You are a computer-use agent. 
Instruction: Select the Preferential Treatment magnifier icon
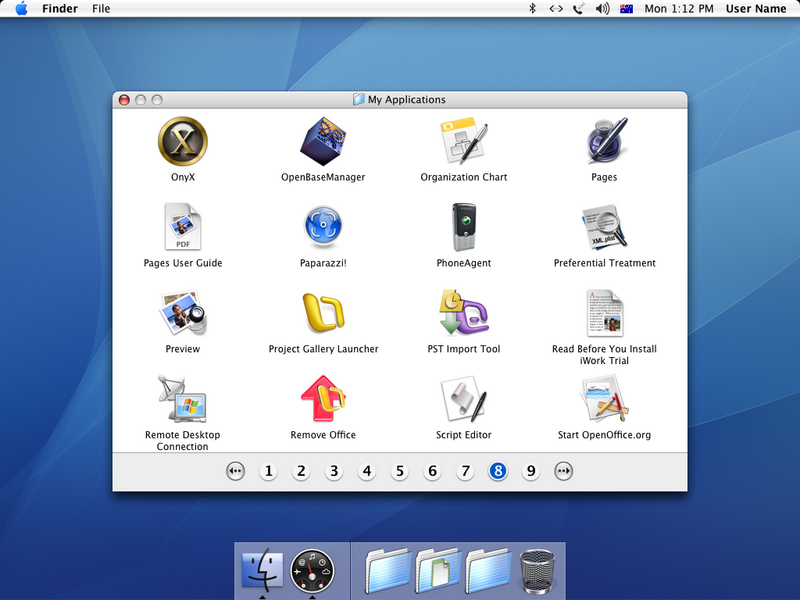tap(605, 227)
